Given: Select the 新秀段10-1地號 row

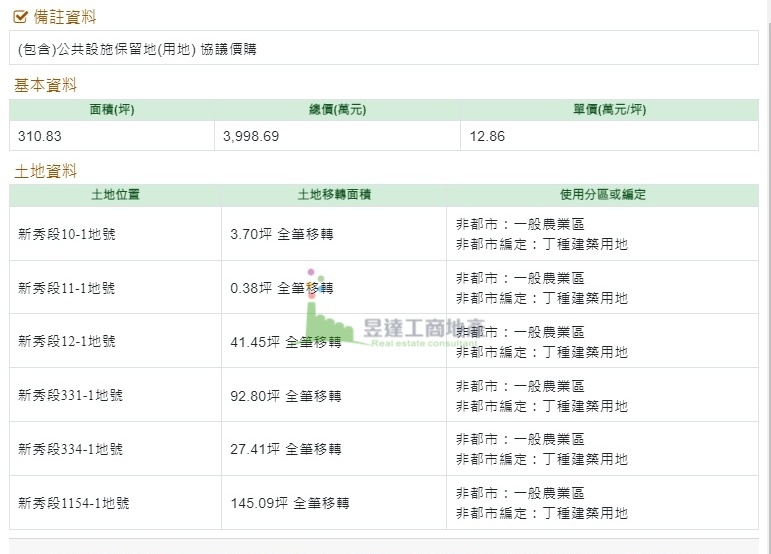Looking at the screenshot, I should (x=384, y=233).
